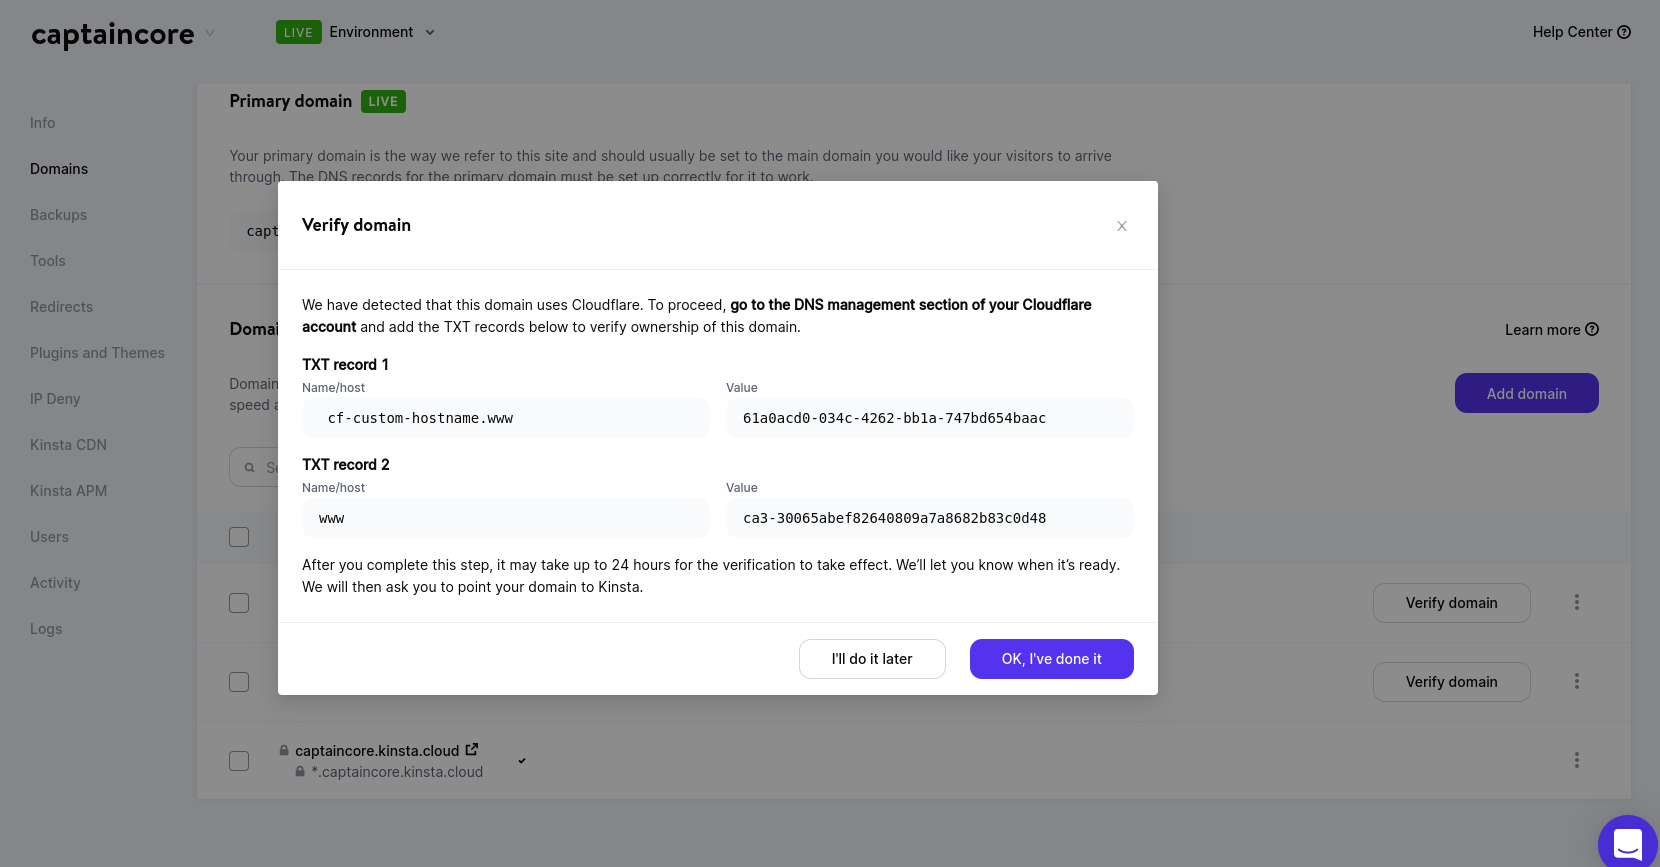Click the domain search magnifier icon
Image resolution: width=1660 pixels, height=867 pixels.
point(250,467)
